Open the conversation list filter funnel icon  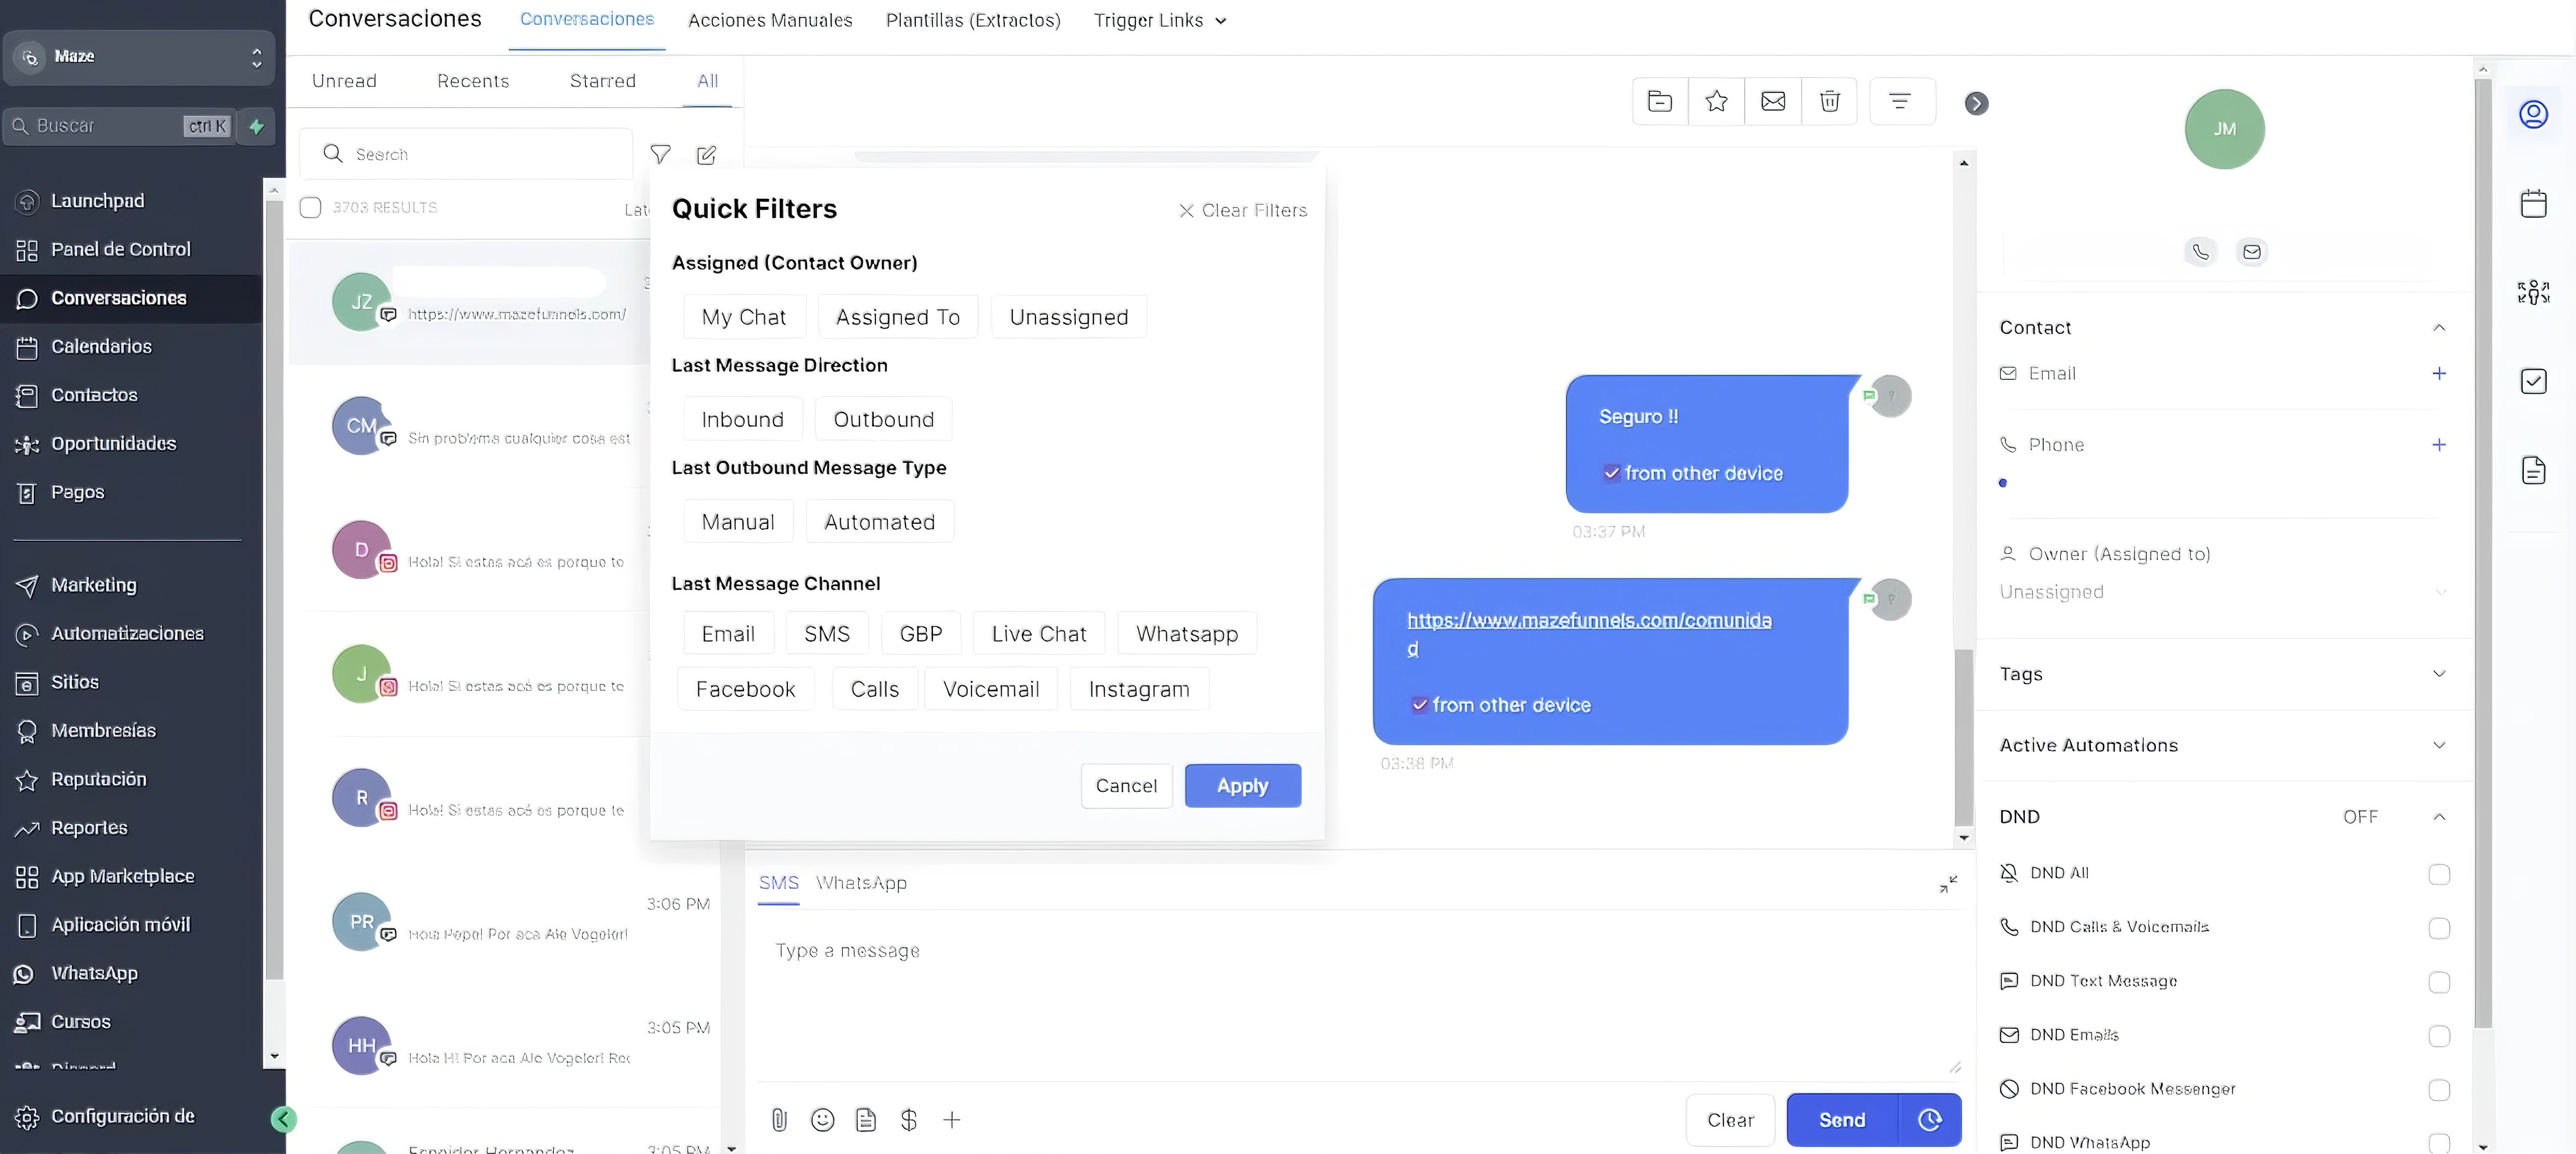[660, 154]
